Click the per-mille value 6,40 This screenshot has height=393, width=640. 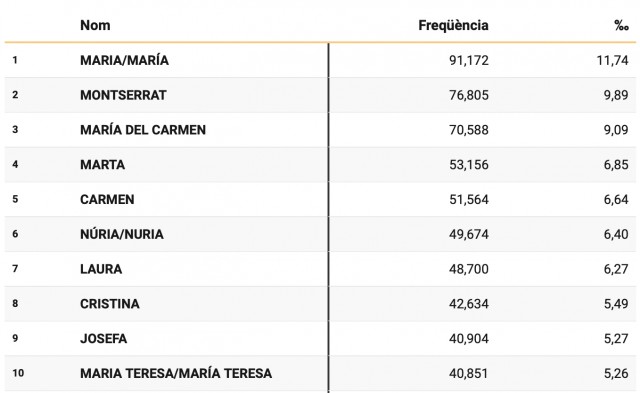tap(616, 234)
